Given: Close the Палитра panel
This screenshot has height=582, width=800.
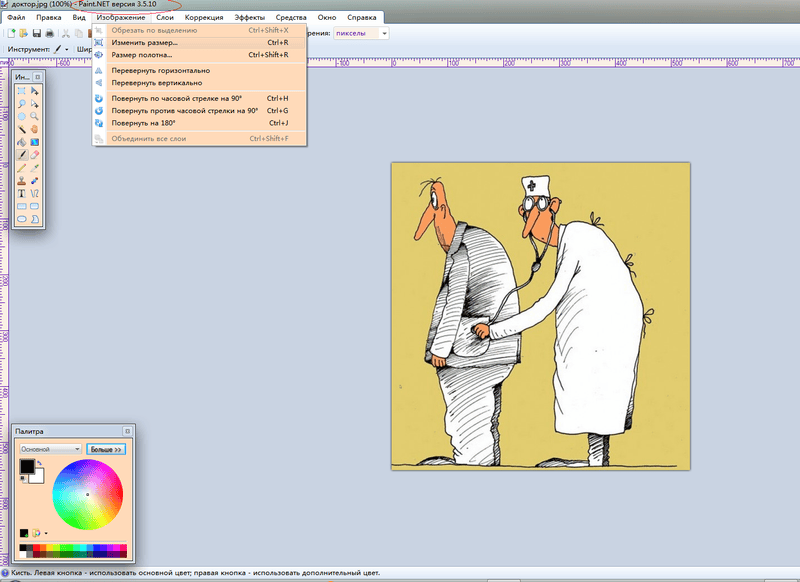Looking at the screenshot, I should (x=128, y=430).
